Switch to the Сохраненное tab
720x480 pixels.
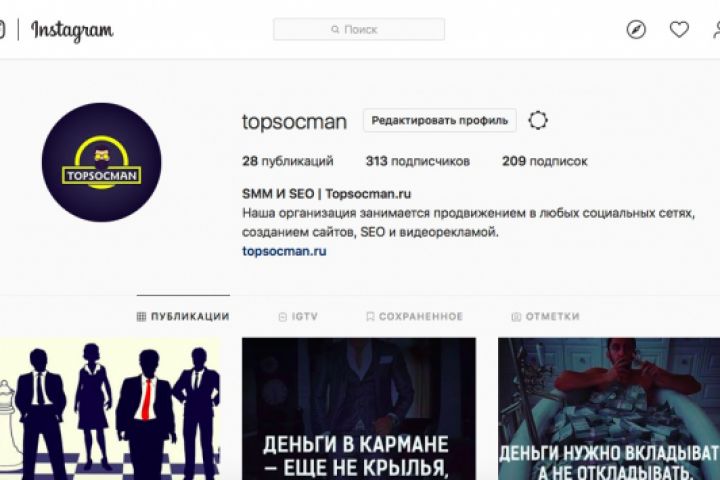(414, 316)
